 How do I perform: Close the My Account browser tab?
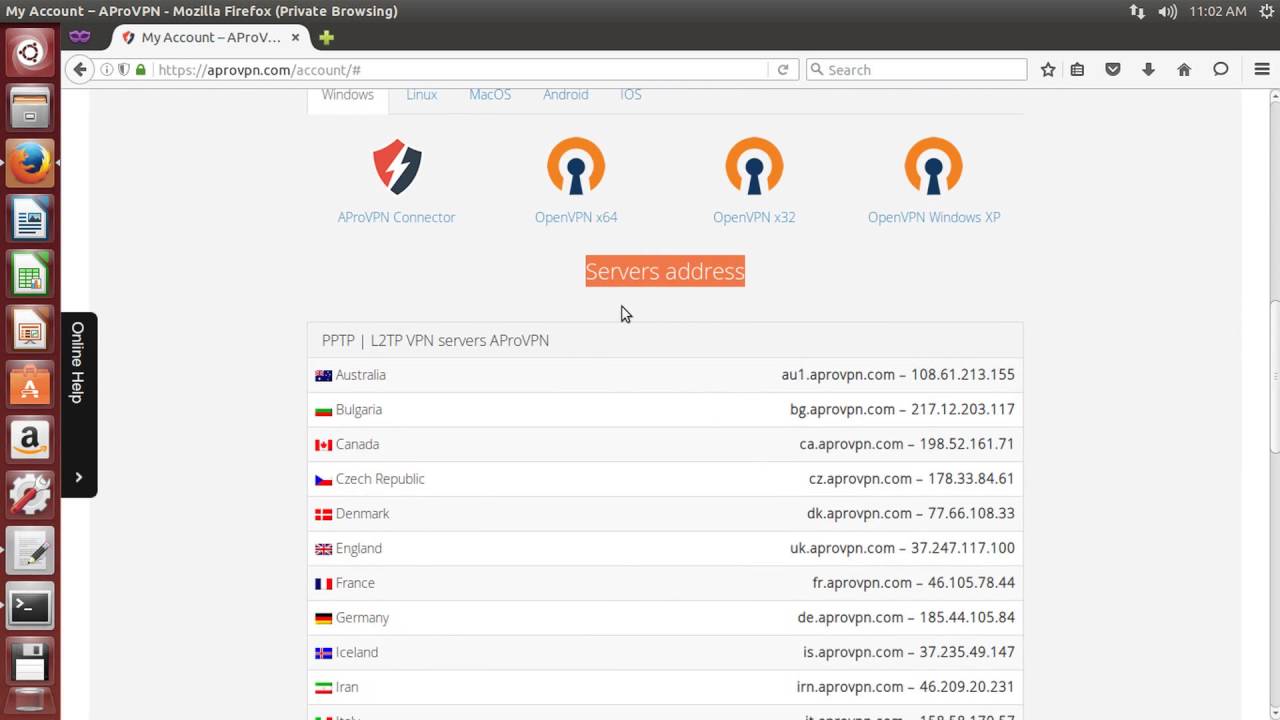(x=296, y=37)
